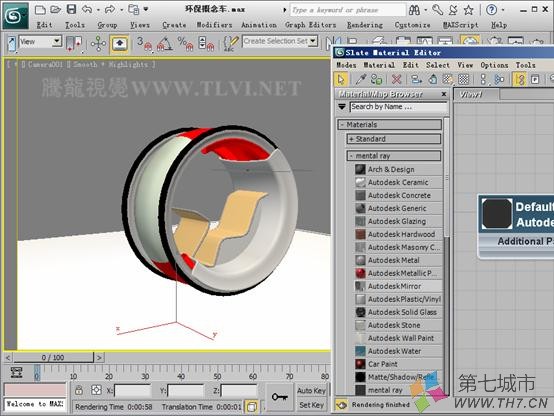Click the binoculars search icon
Image resolution: width=554 pixels, height=416 pixels.
414,10
